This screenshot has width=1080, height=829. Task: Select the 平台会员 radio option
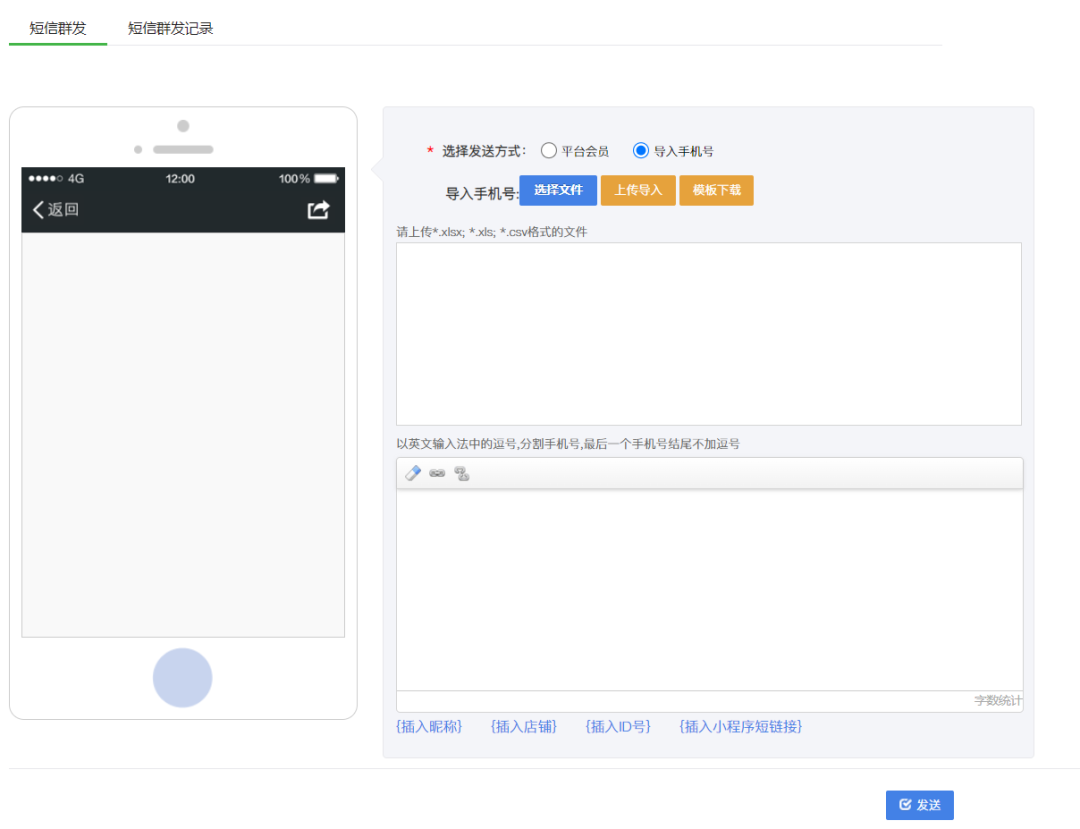(x=549, y=151)
